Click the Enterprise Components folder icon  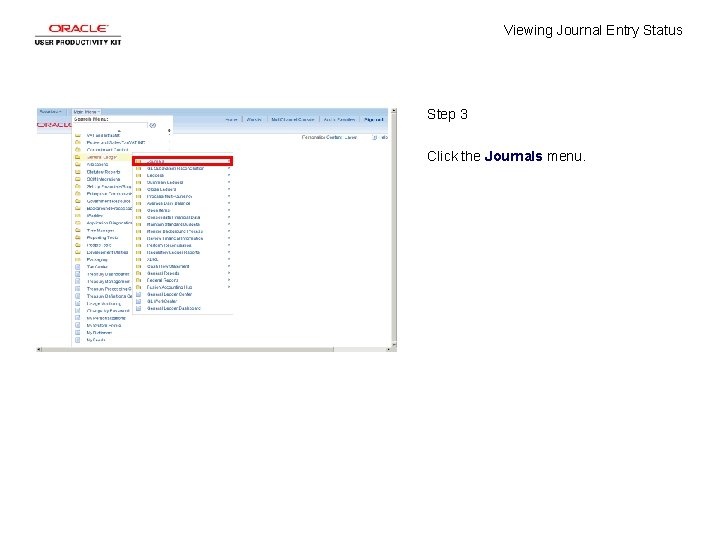(x=78, y=194)
